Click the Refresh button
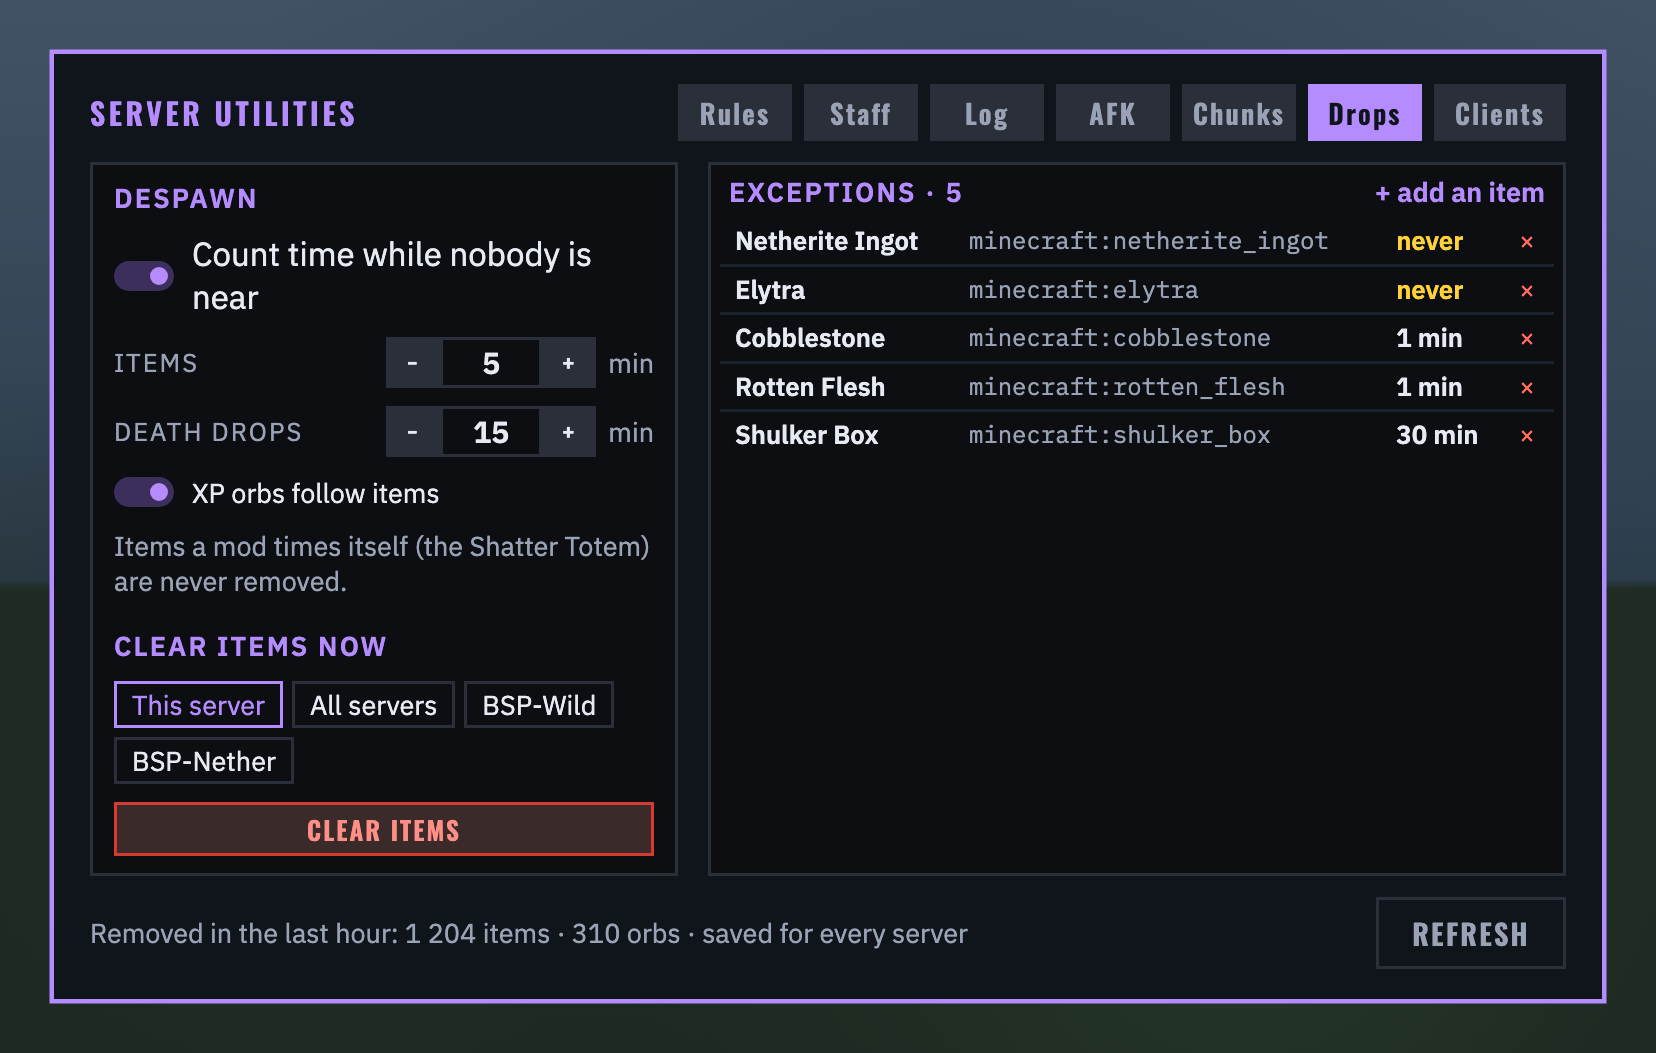This screenshot has height=1053, width=1656. (1471, 933)
